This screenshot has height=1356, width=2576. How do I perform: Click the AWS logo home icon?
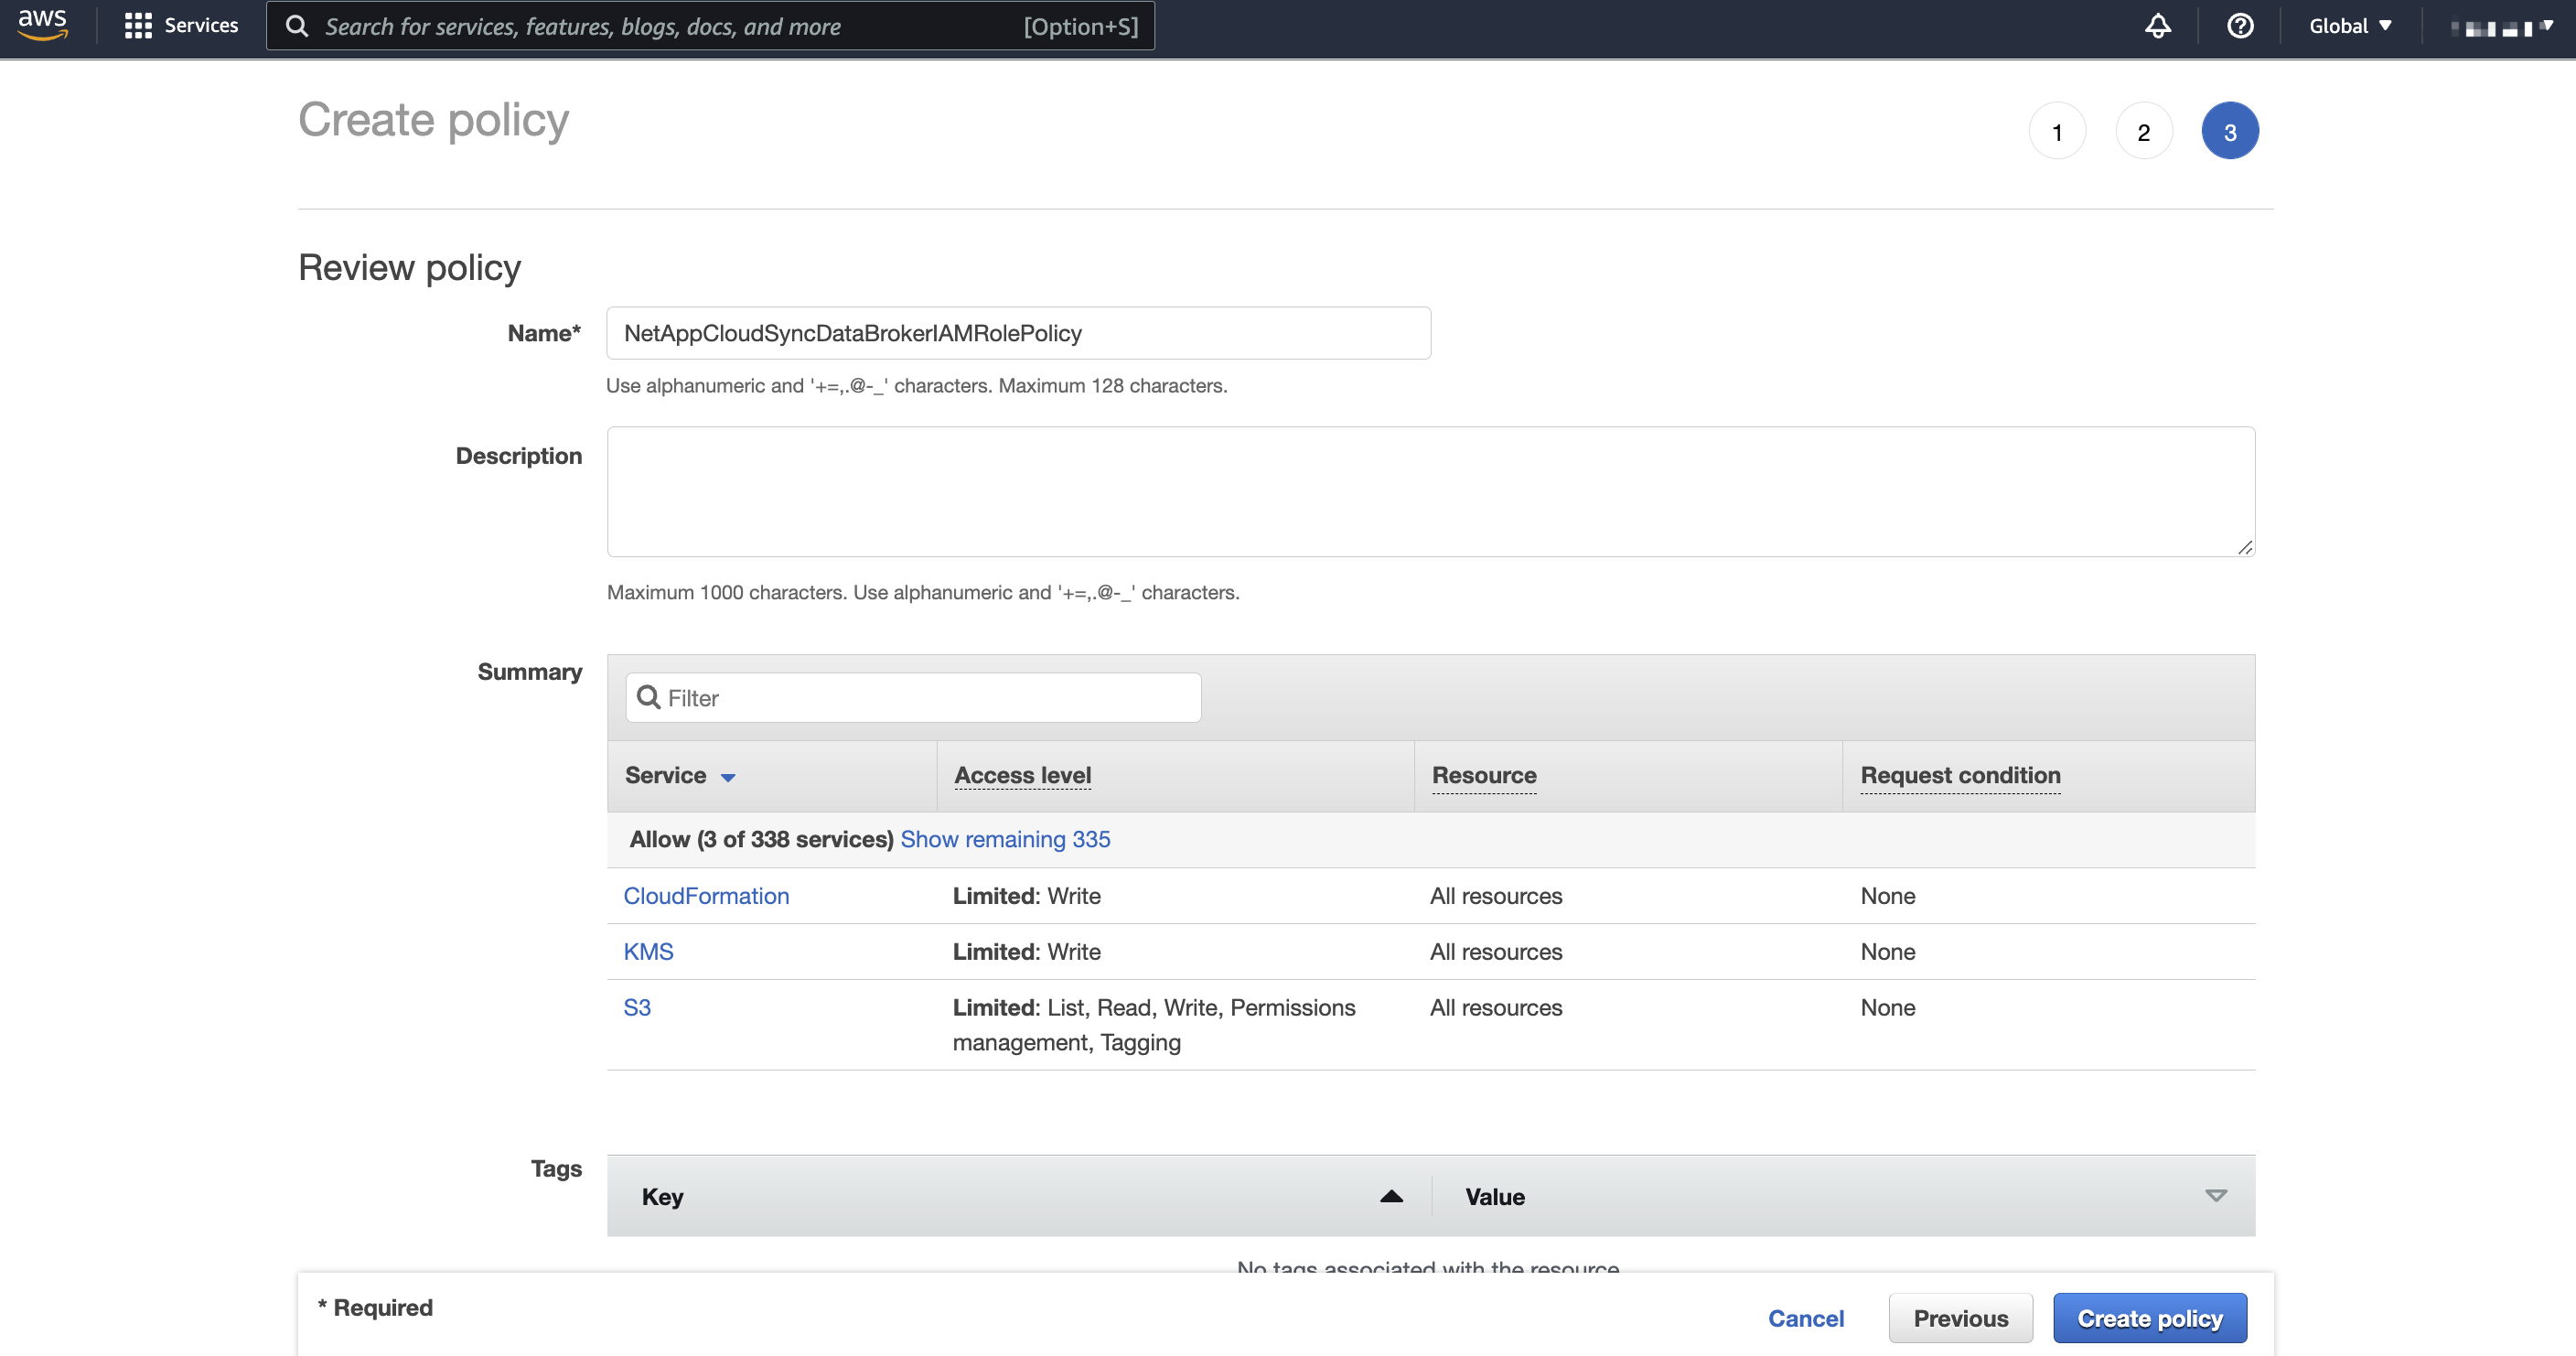[42, 24]
